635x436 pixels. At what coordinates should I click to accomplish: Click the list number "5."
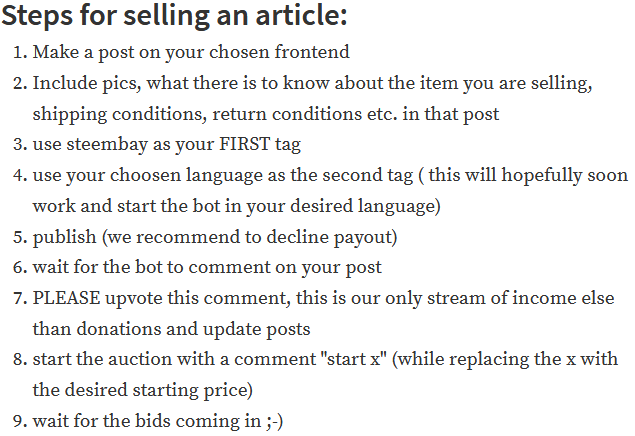[20, 237]
